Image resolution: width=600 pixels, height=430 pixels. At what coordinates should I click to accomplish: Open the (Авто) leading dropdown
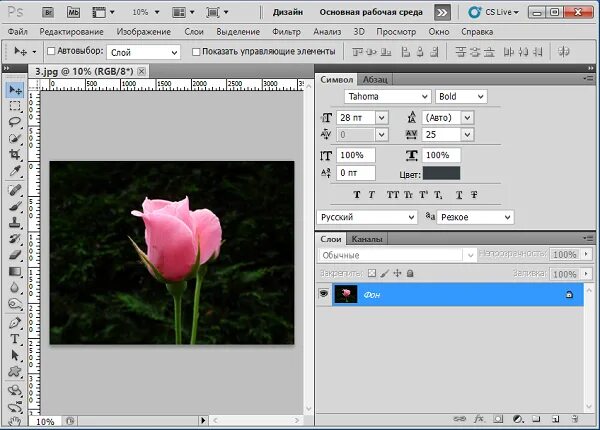(x=467, y=118)
